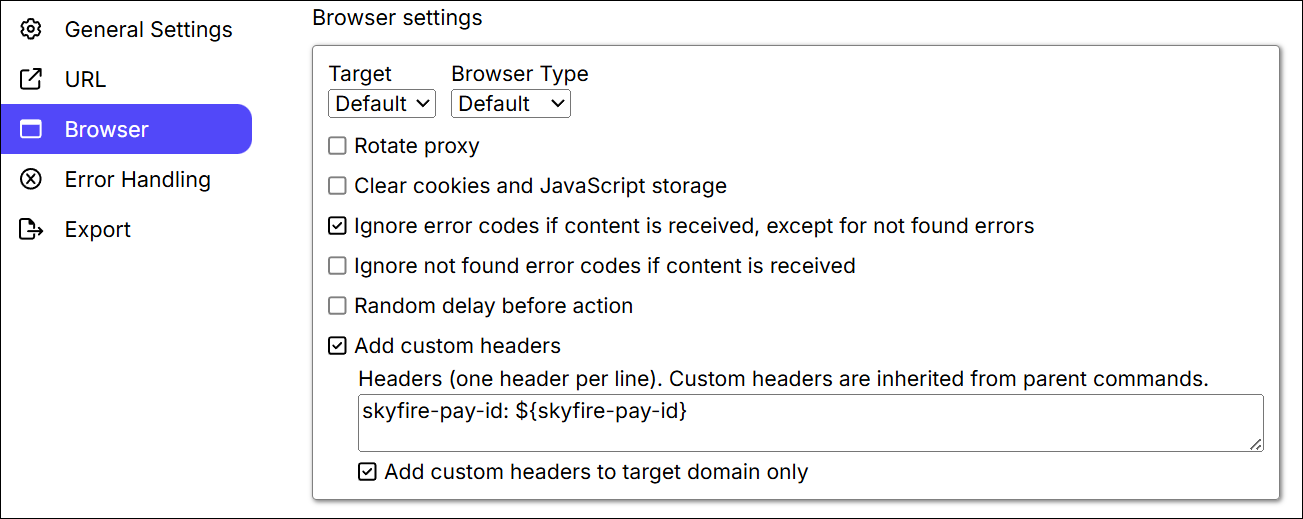Image resolution: width=1303 pixels, height=519 pixels.
Task: Click the Export arrow icon
Action: point(31,230)
